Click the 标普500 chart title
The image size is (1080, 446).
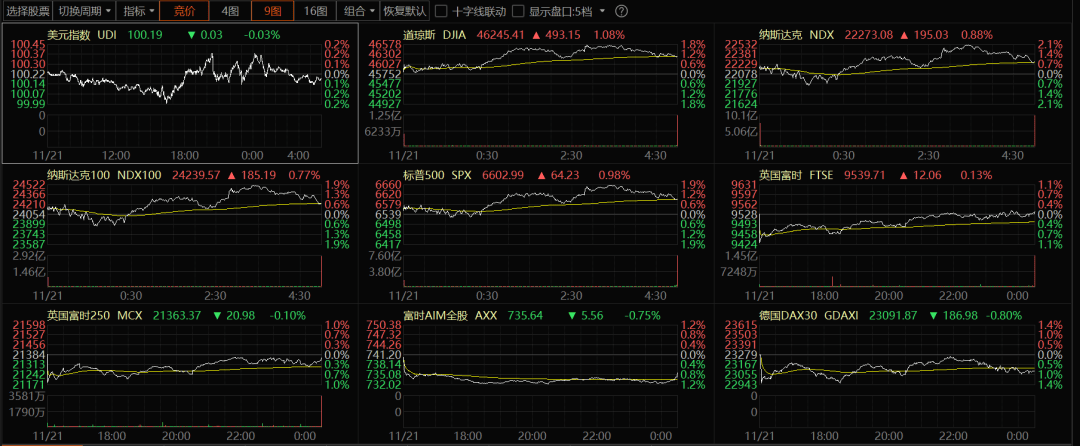pos(424,175)
